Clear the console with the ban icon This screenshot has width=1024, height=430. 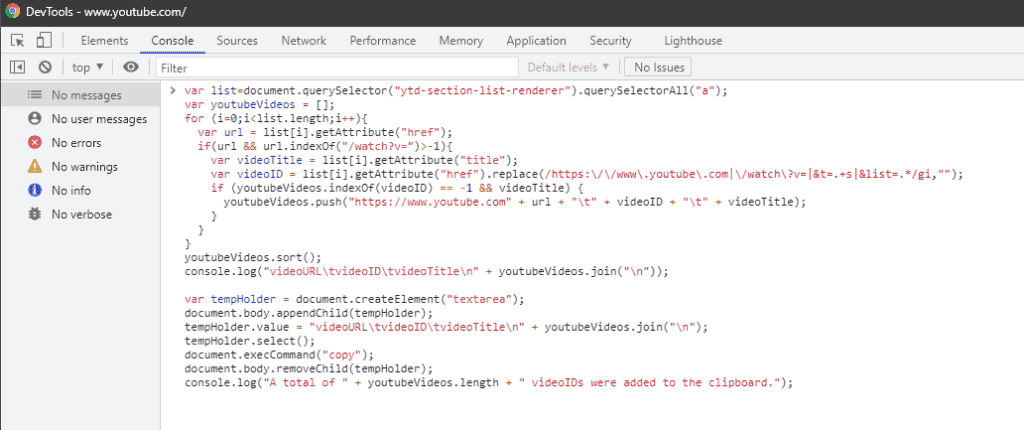point(44,67)
